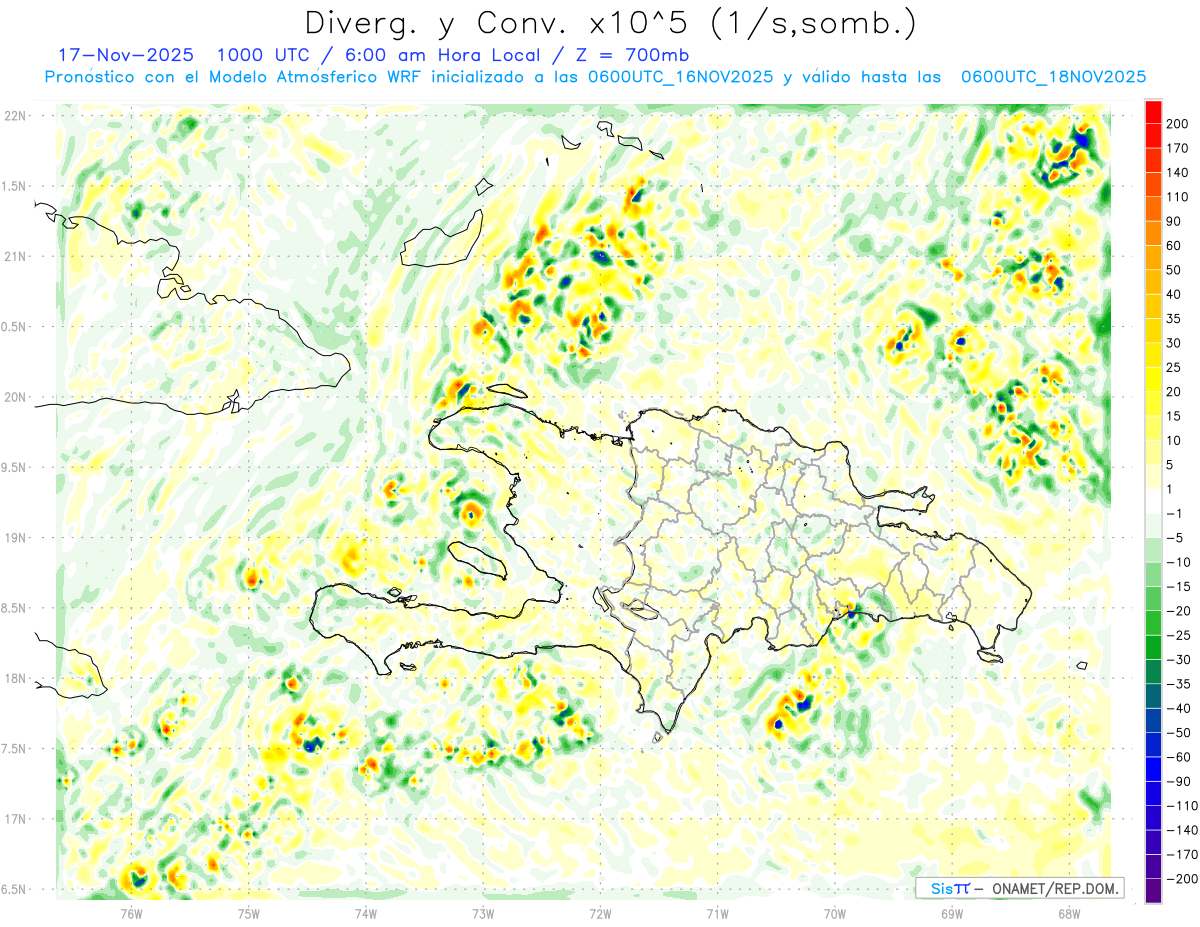Click the '69W' longitude label

click(951, 913)
